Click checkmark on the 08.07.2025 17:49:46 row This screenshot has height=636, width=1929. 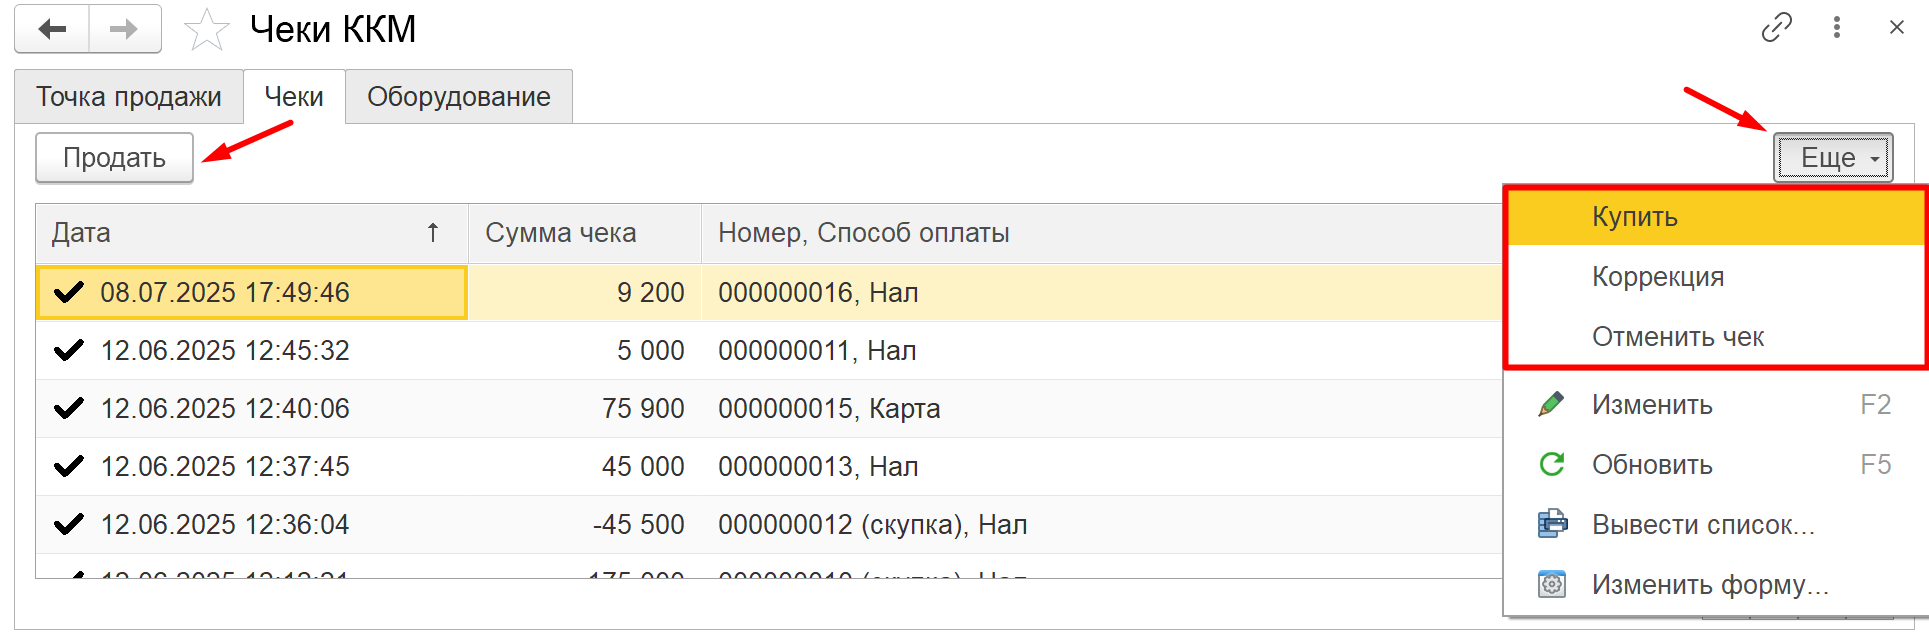[x=68, y=292]
